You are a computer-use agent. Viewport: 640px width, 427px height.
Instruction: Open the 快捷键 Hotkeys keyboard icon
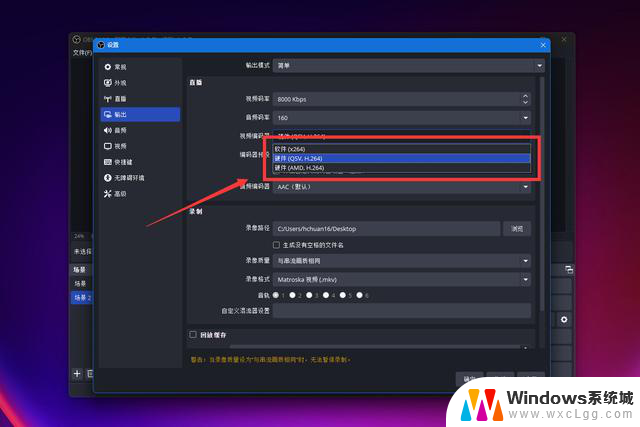click(108, 162)
